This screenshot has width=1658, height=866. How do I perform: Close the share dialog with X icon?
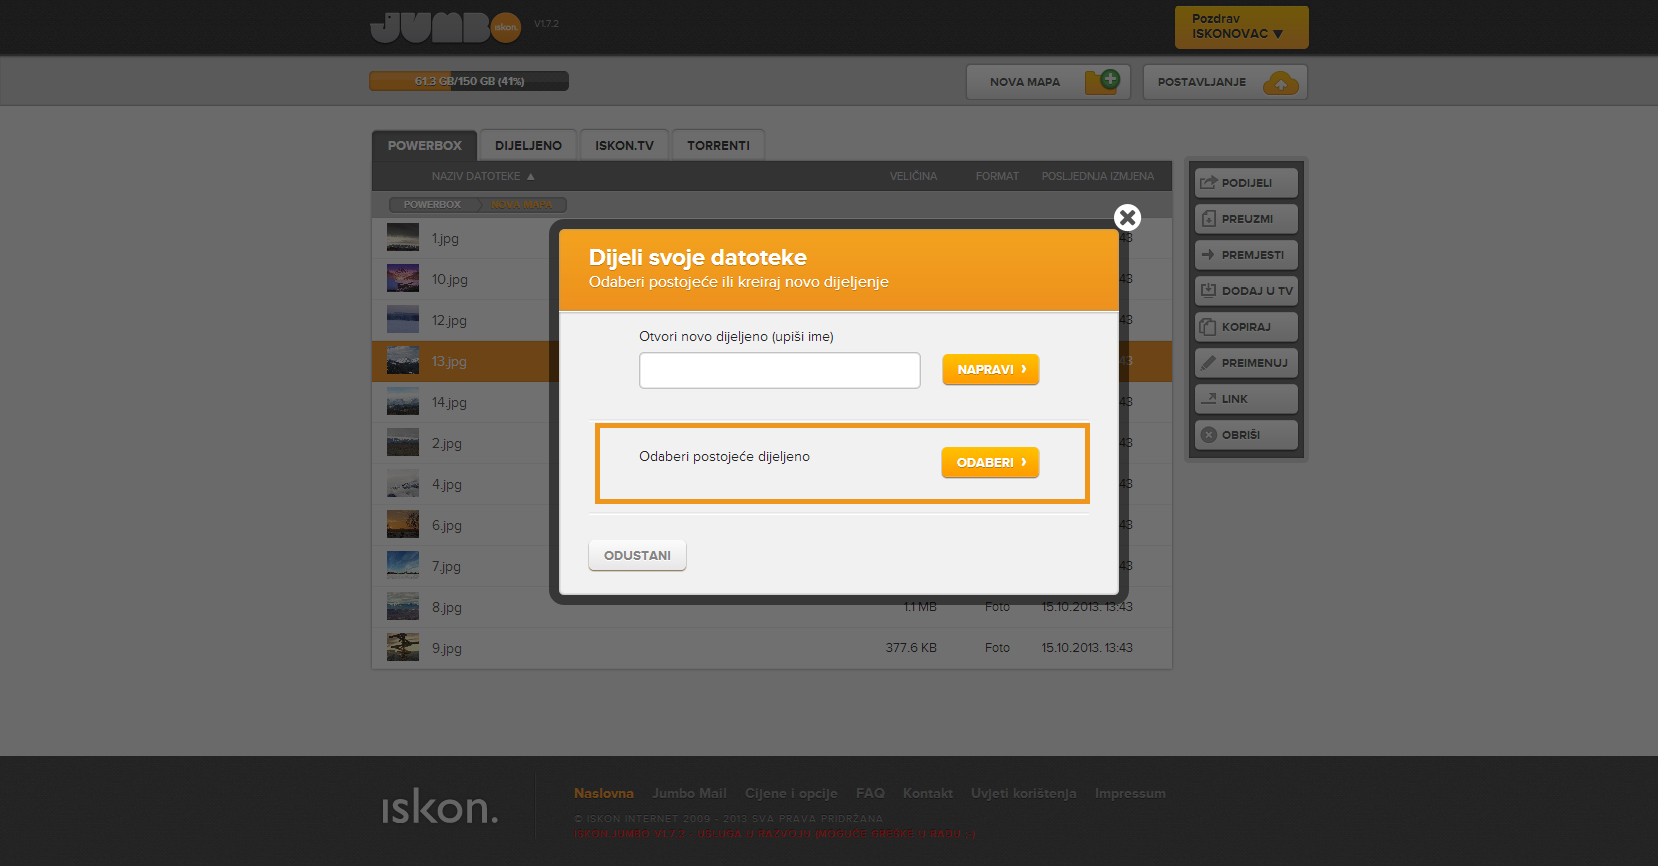click(1127, 217)
